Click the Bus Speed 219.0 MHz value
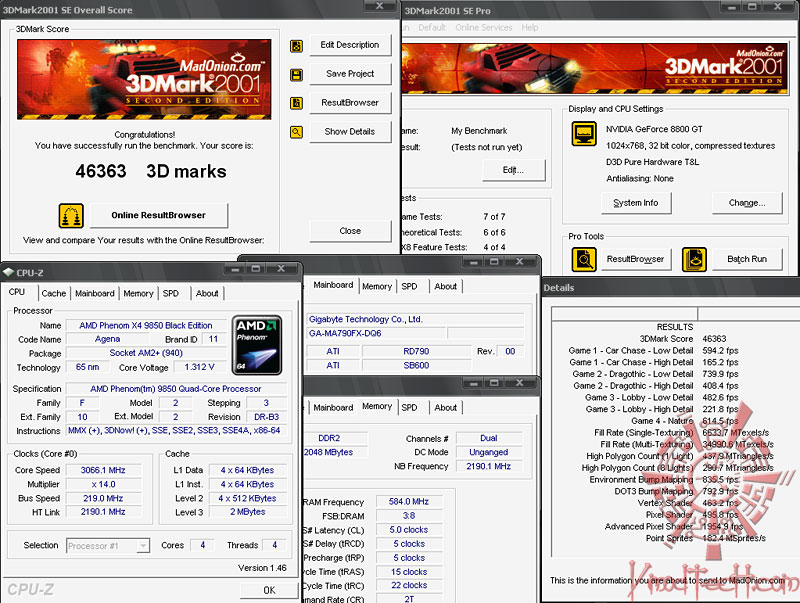800x603 pixels. coord(103,498)
